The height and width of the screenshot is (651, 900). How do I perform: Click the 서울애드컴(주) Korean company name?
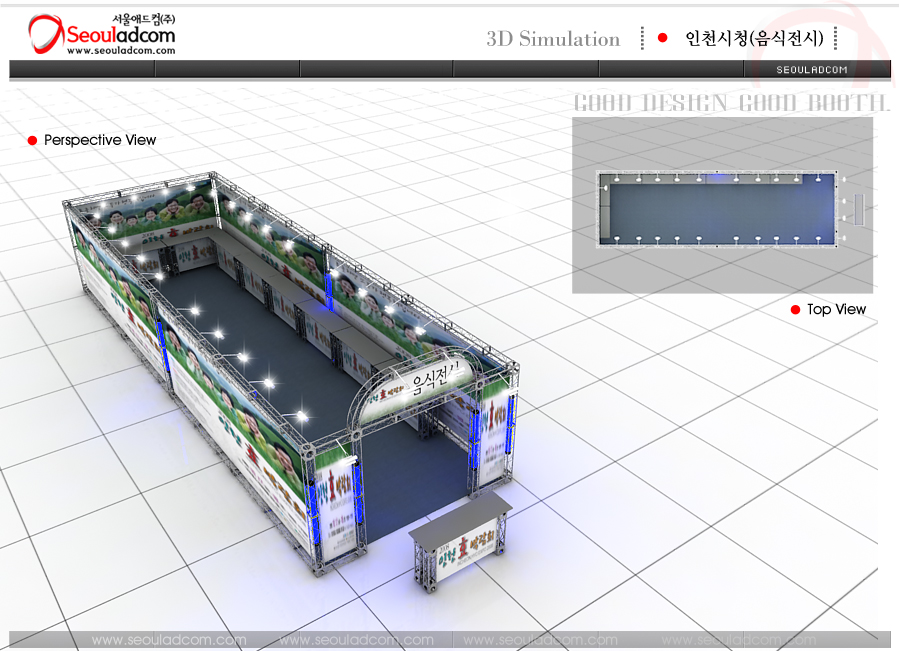click(x=143, y=19)
